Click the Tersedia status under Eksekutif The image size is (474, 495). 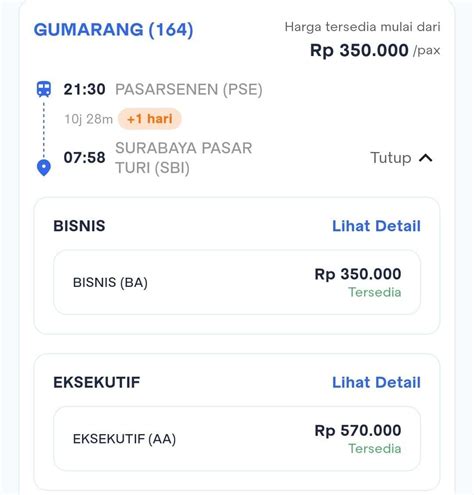(375, 449)
